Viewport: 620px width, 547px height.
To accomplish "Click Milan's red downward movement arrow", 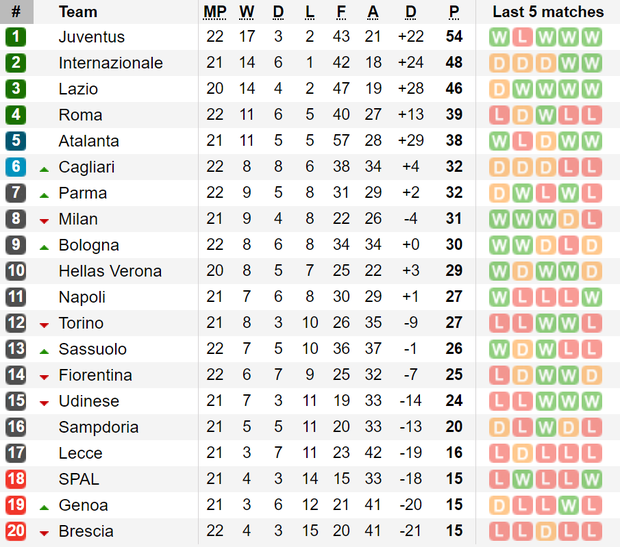I will (x=44, y=221).
